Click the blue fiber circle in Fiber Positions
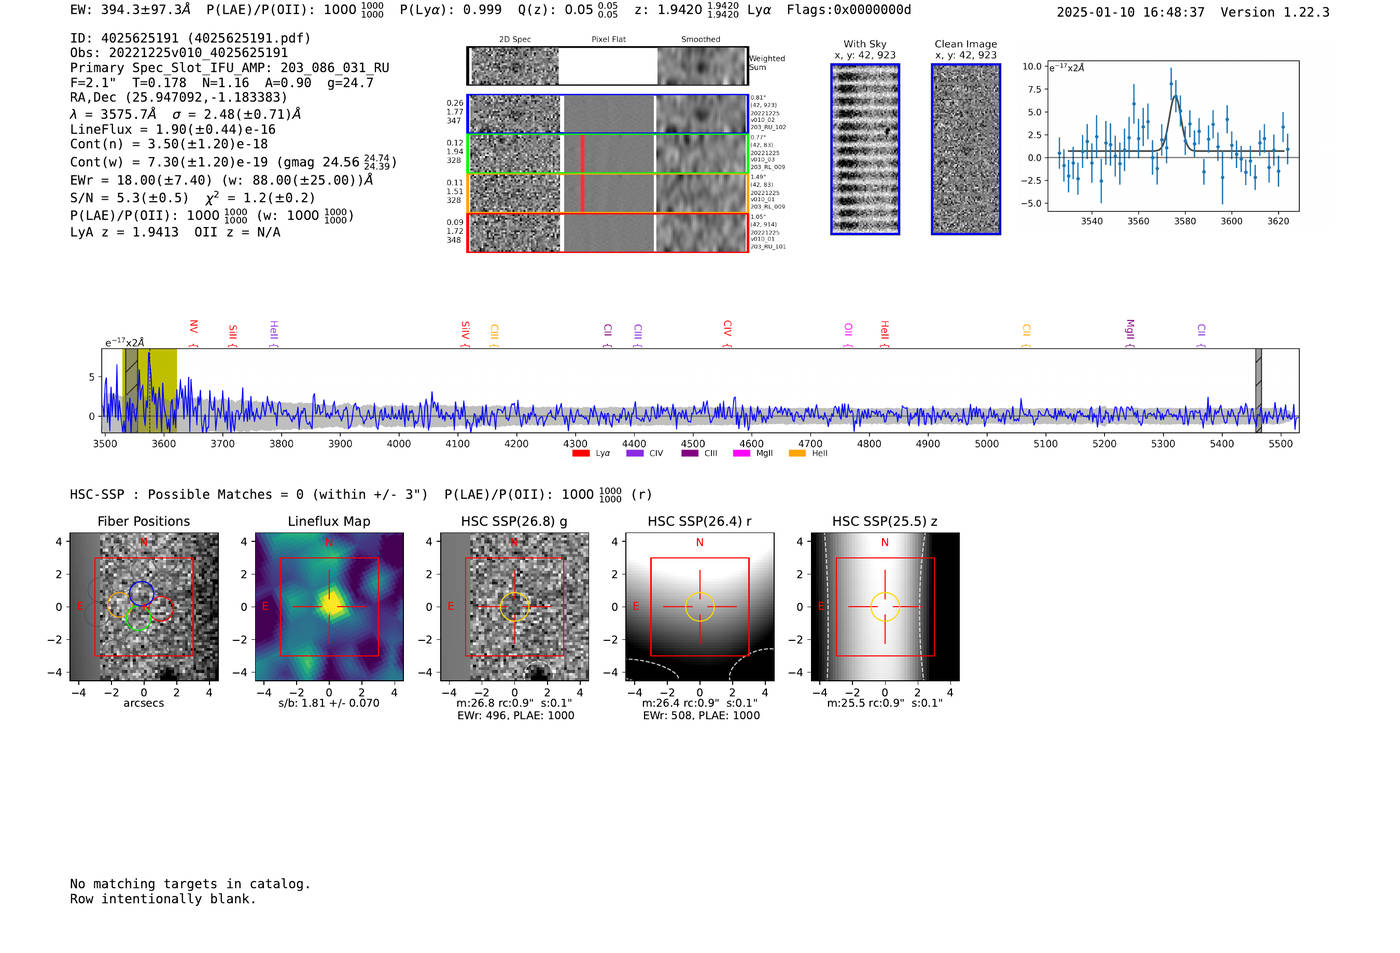This screenshot has height=953, width=1400. click(142, 594)
